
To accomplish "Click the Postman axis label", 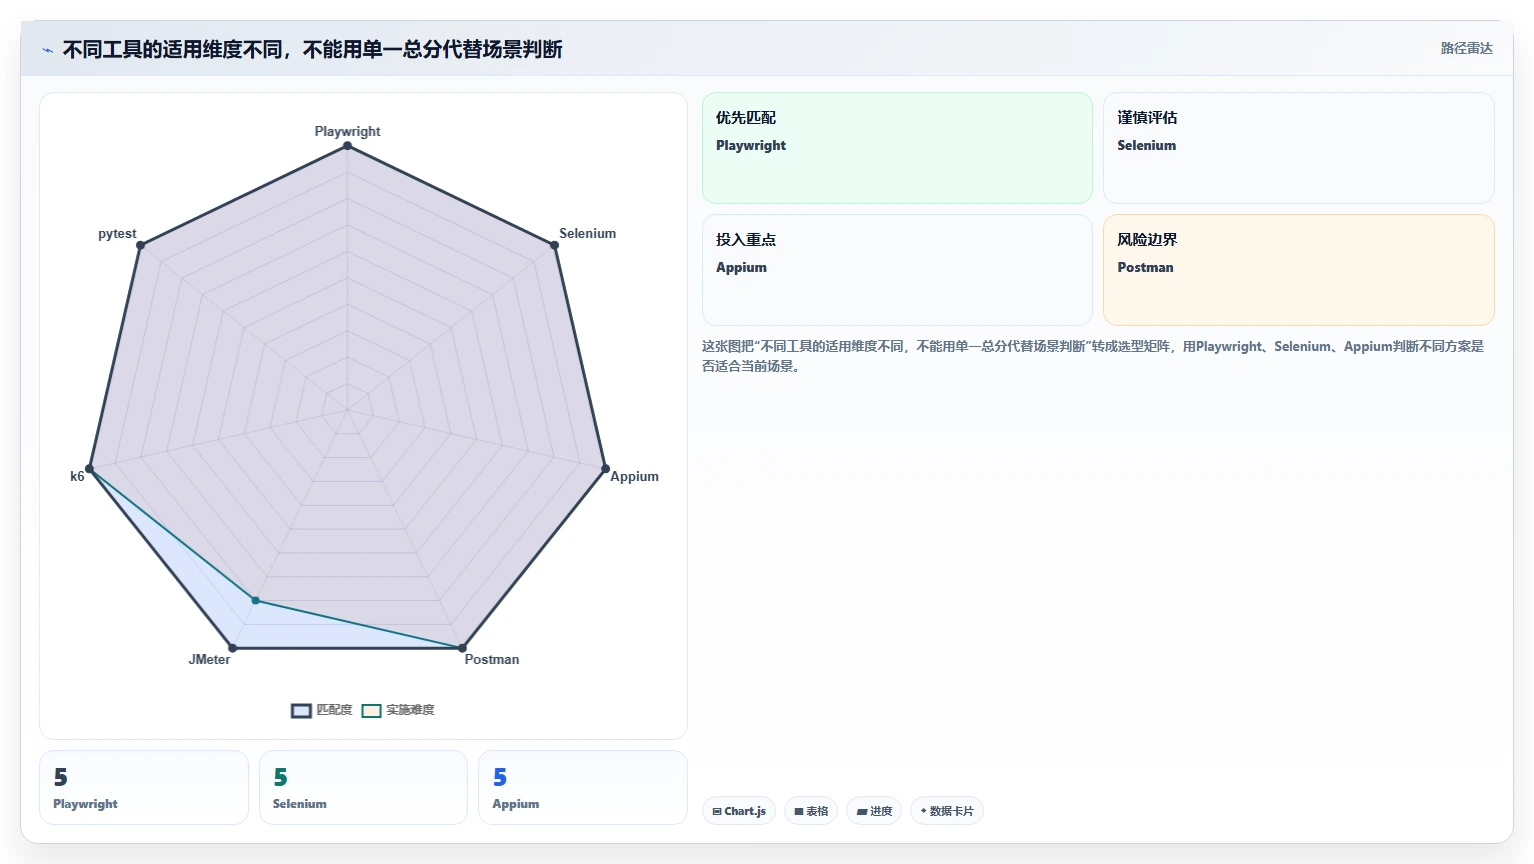I will pyautogui.click(x=492, y=659).
